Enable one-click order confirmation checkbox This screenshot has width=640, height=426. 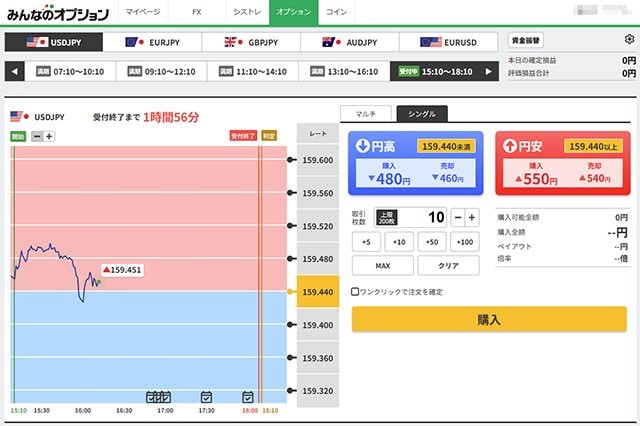tap(355, 291)
